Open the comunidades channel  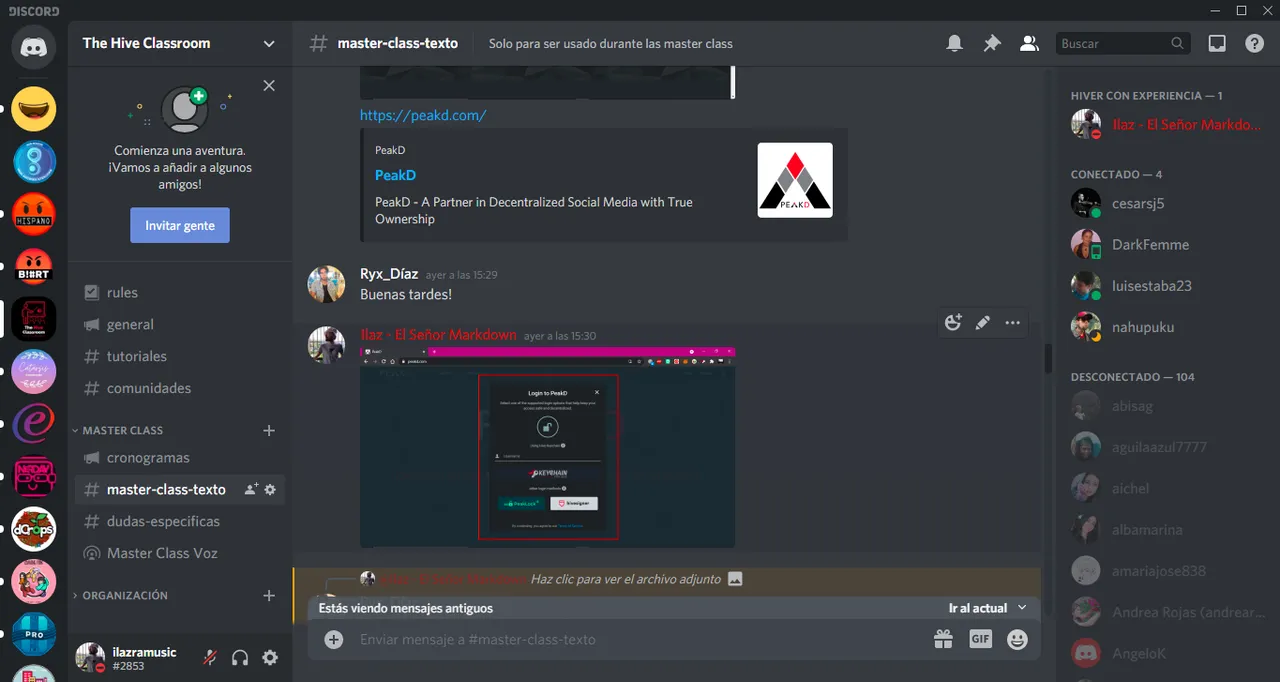[180, 388]
